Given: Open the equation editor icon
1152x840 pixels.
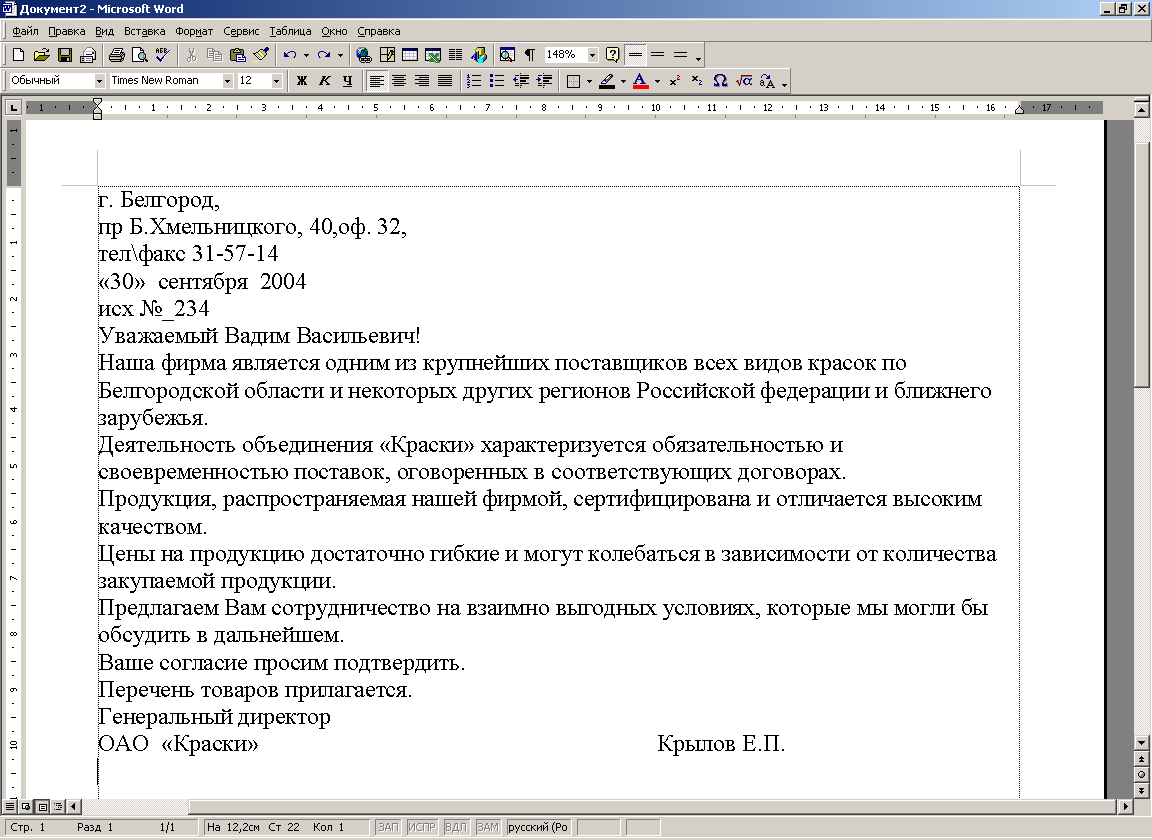Looking at the screenshot, I should coord(744,81).
